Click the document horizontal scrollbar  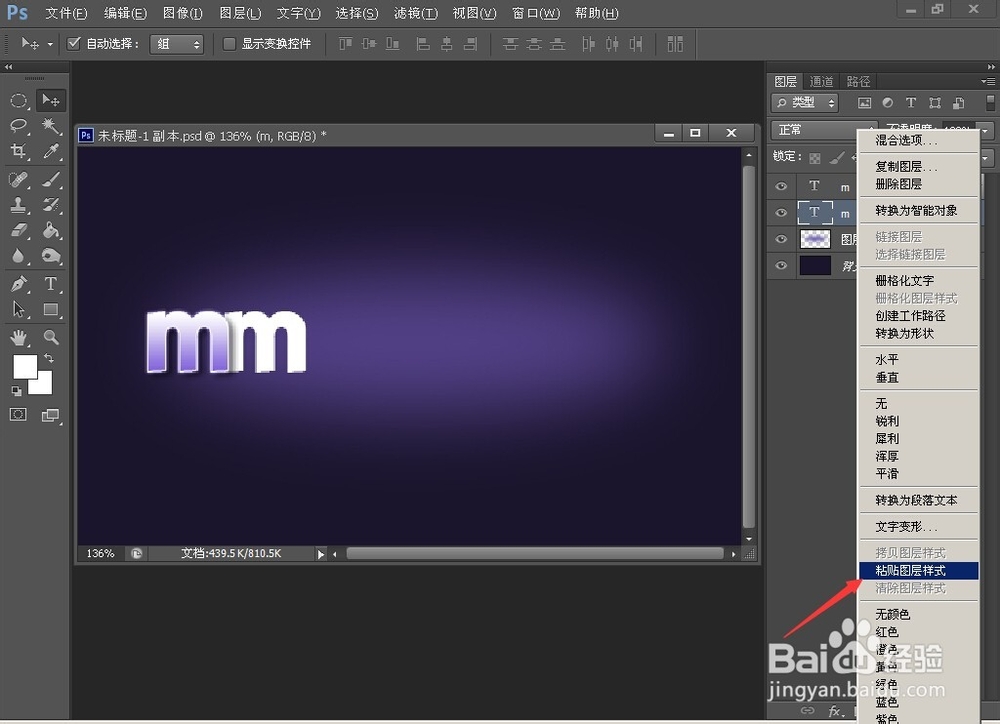click(x=534, y=554)
